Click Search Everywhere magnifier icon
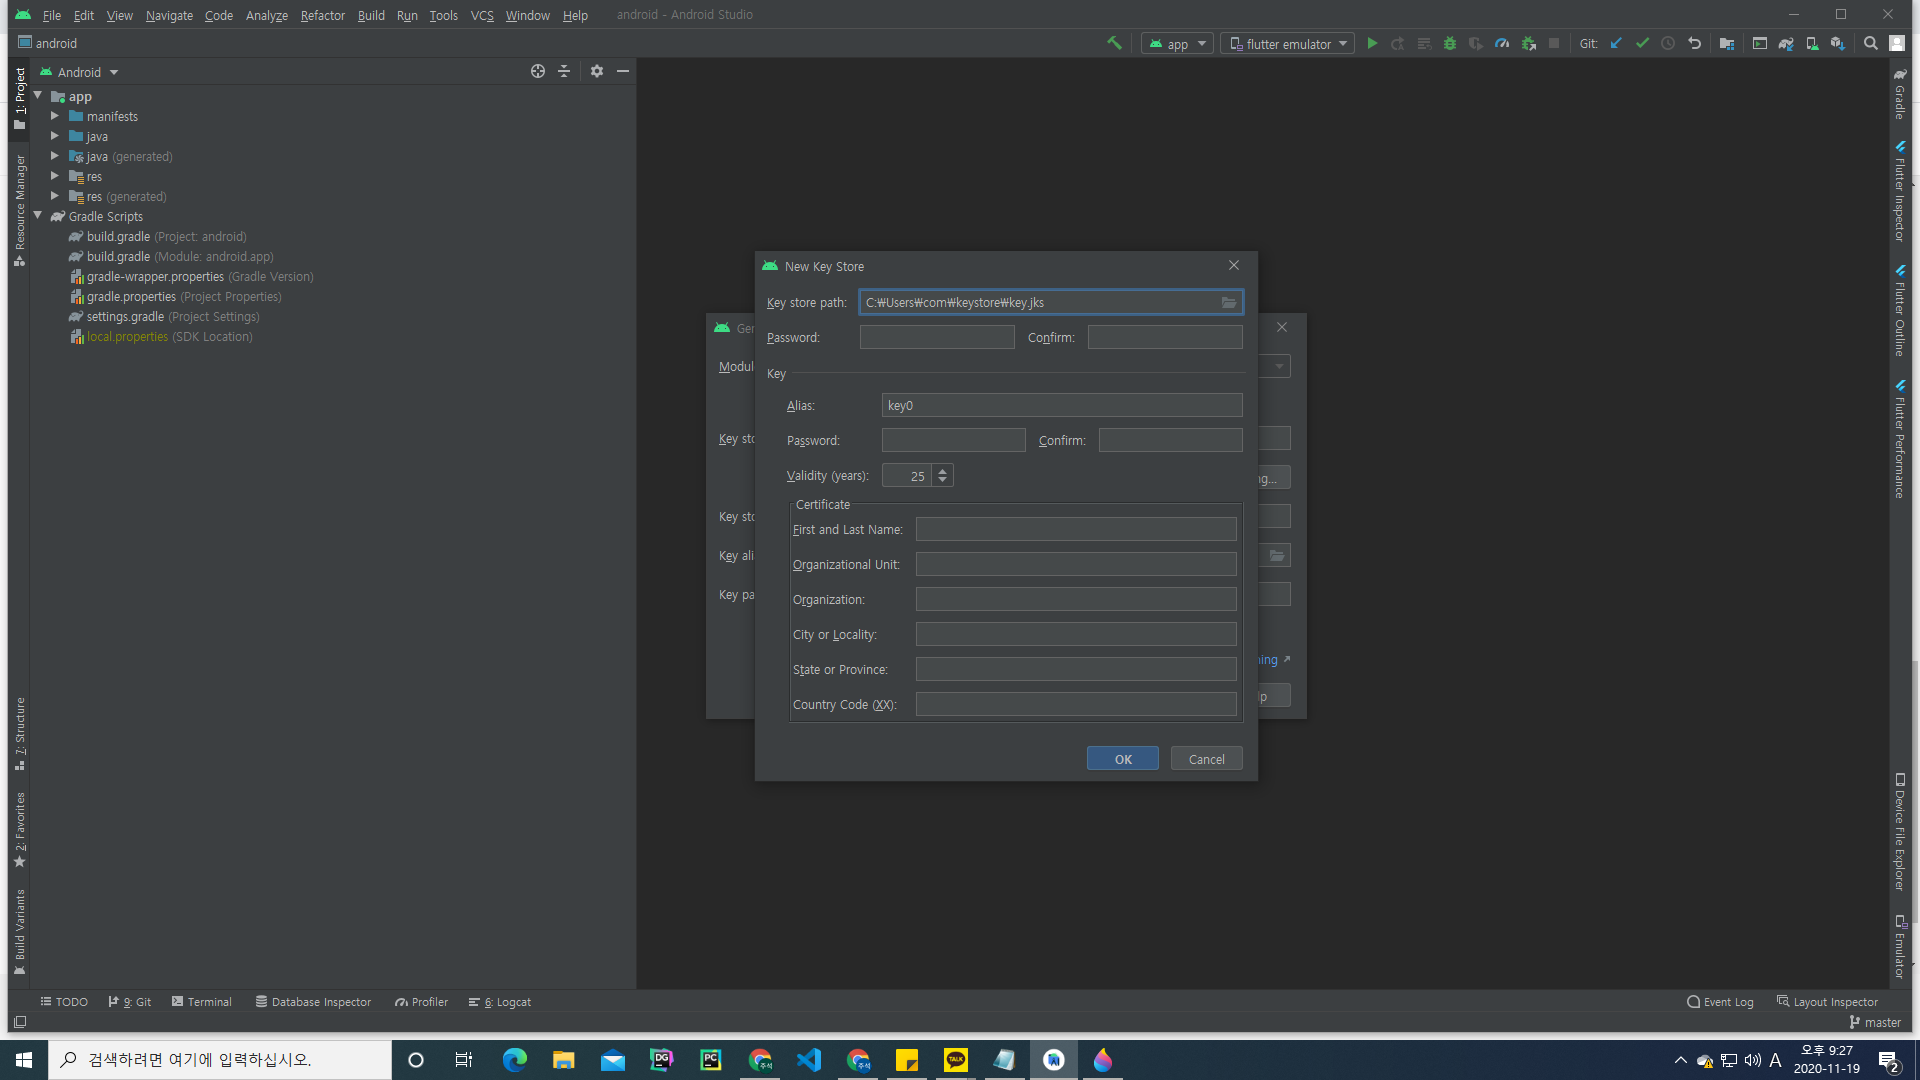This screenshot has width=1920, height=1080. 1870,43
